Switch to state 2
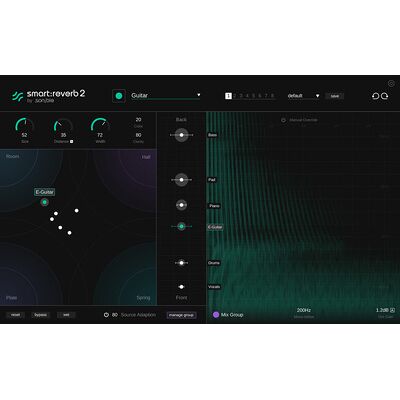Viewport: 400px width, 400px height. pyautogui.click(x=235, y=96)
